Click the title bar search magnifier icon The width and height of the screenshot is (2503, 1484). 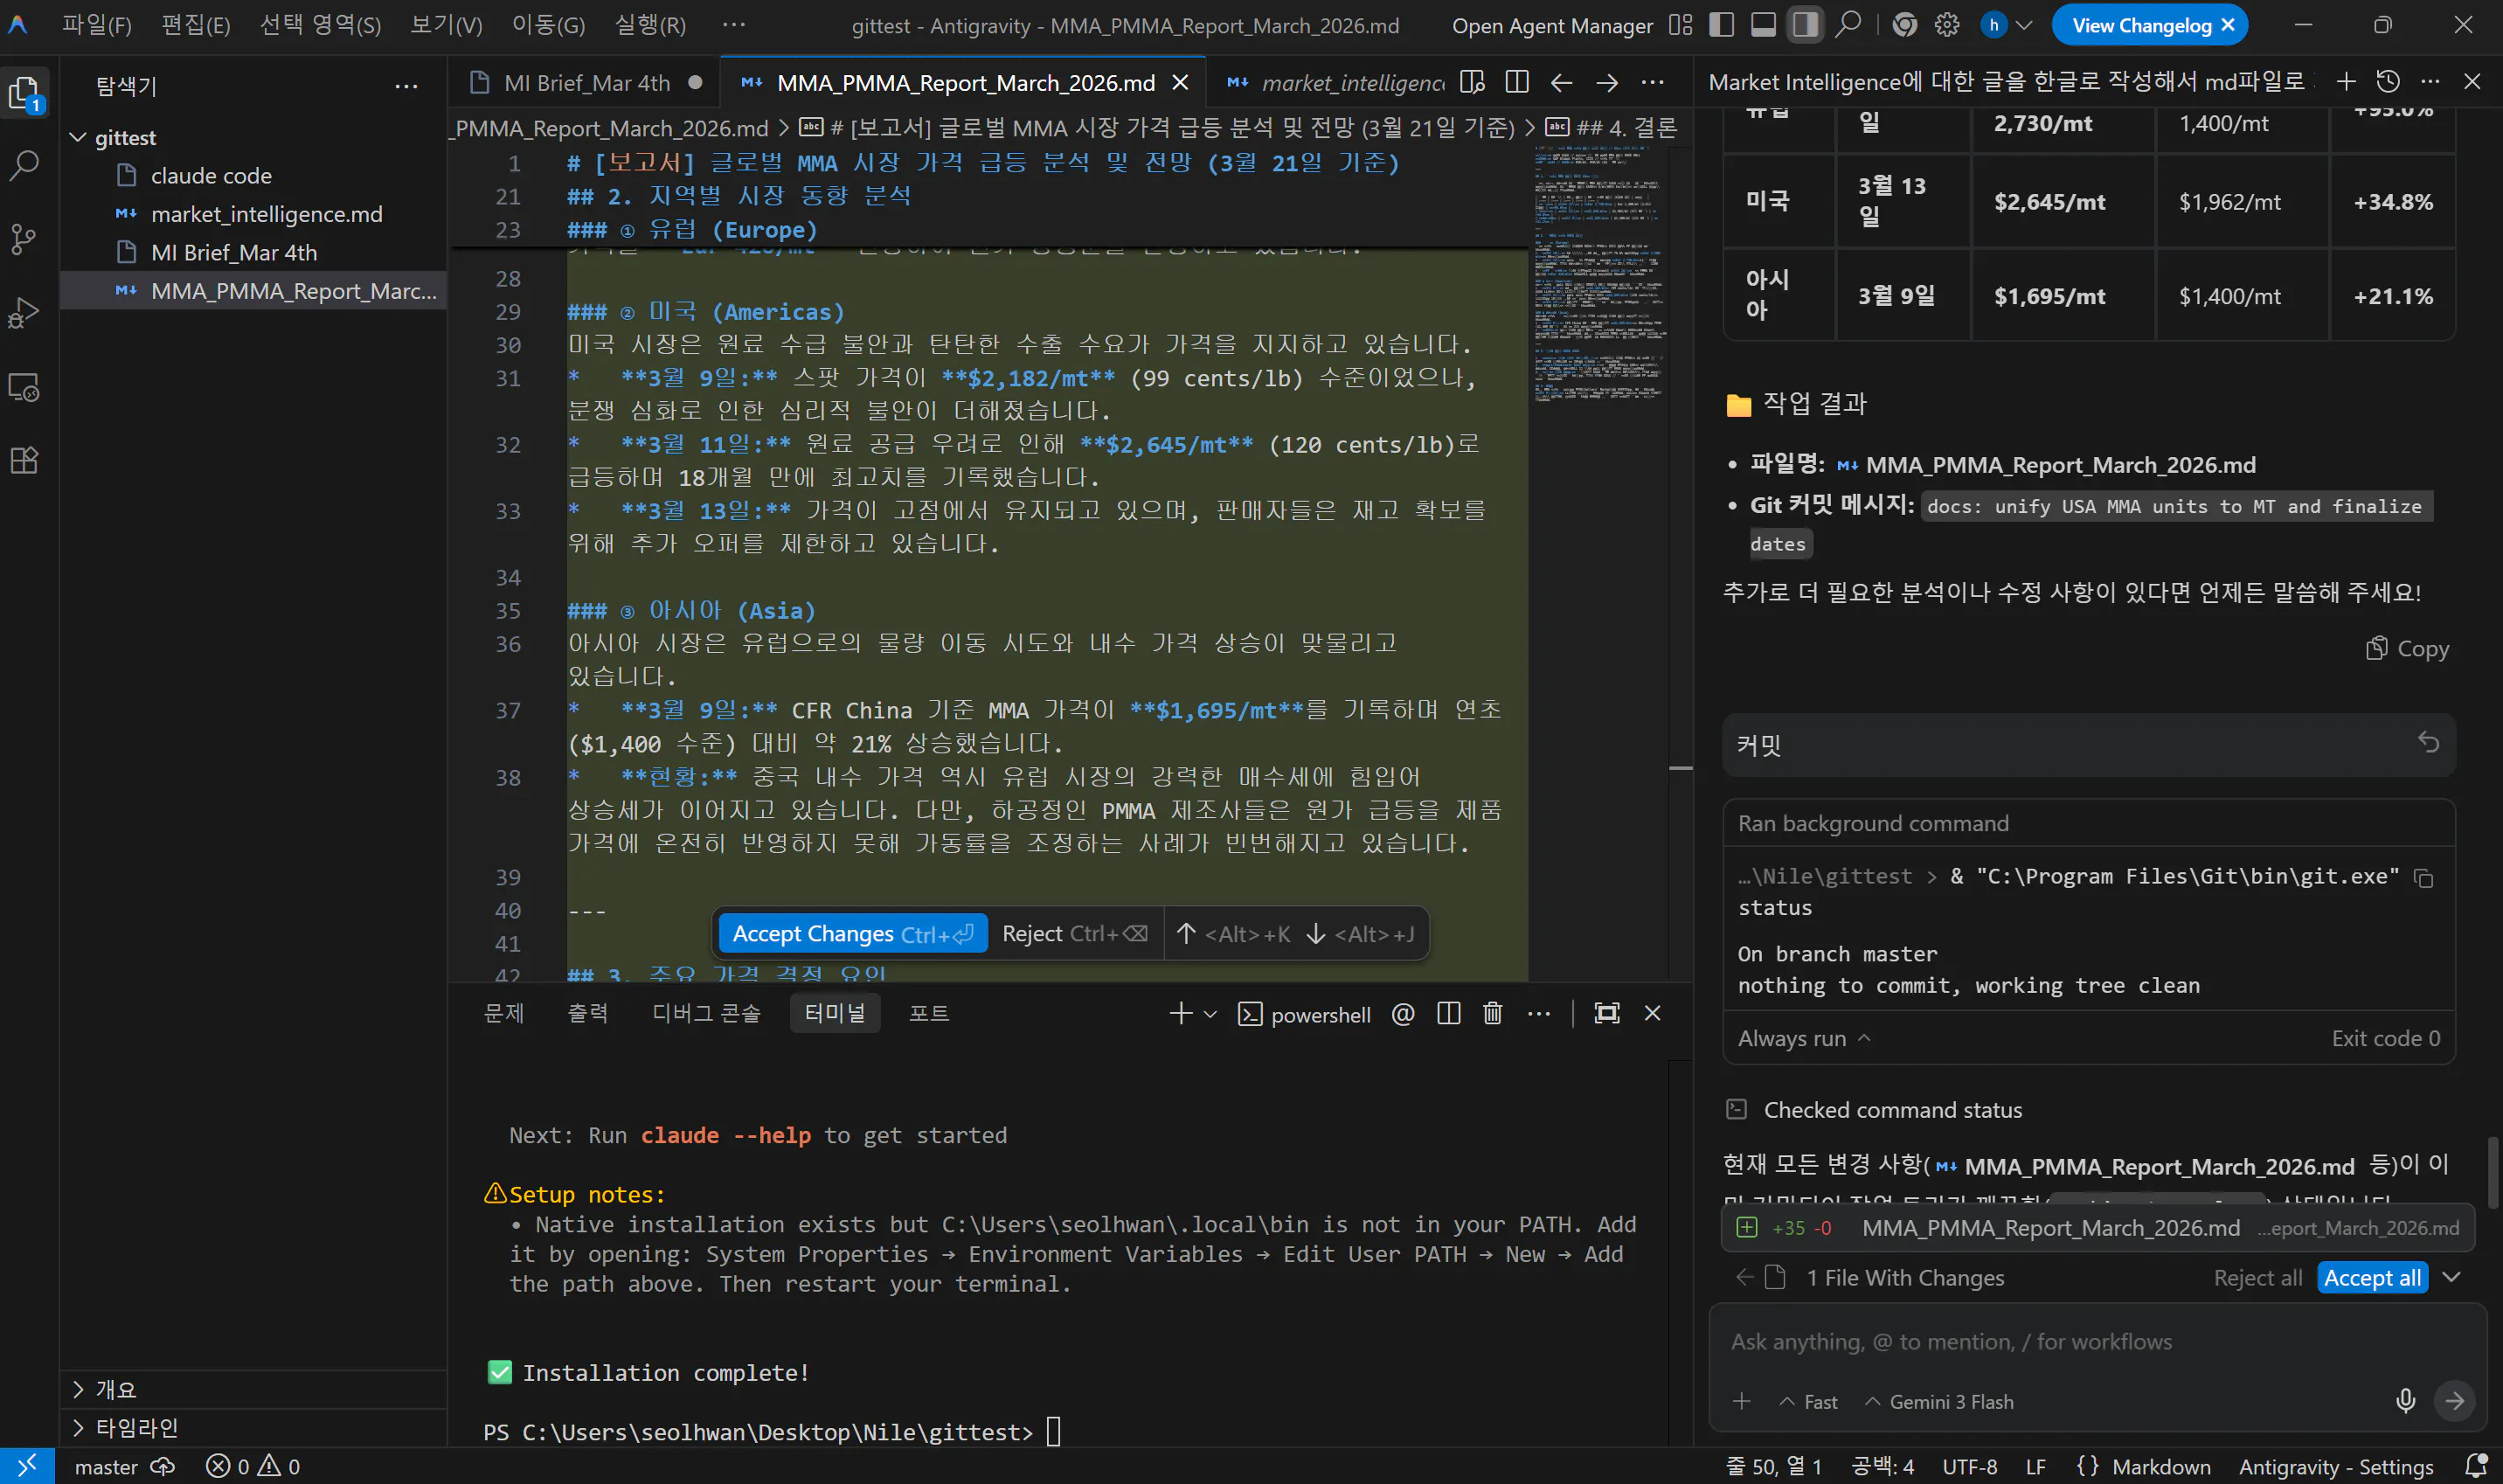tap(1848, 25)
